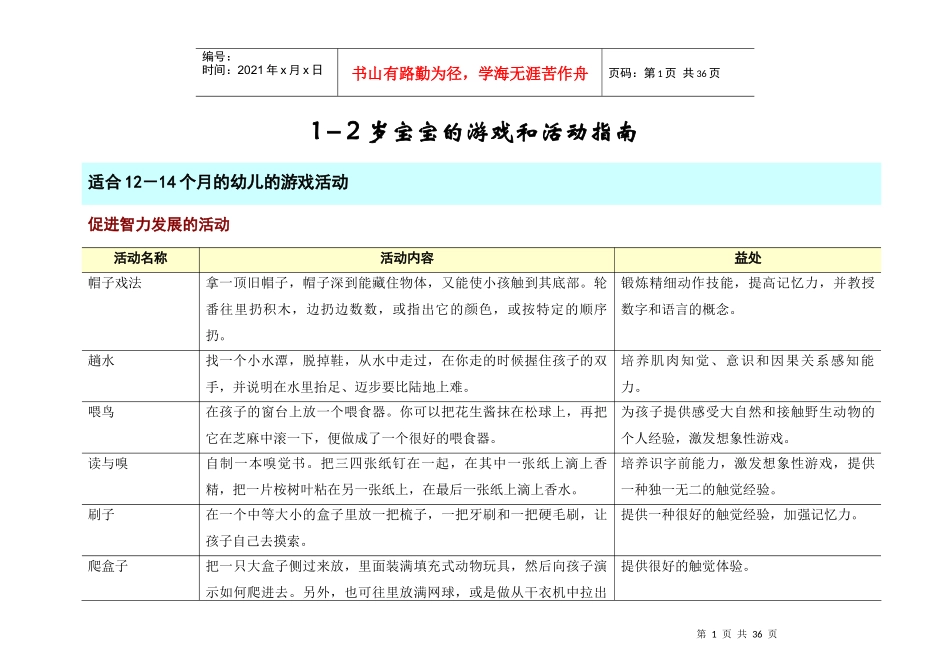The height and width of the screenshot is (672, 950).
Task: Click the benefit line starting 个人经验，激发想象性游戏
Action: click(x=706, y=438)
